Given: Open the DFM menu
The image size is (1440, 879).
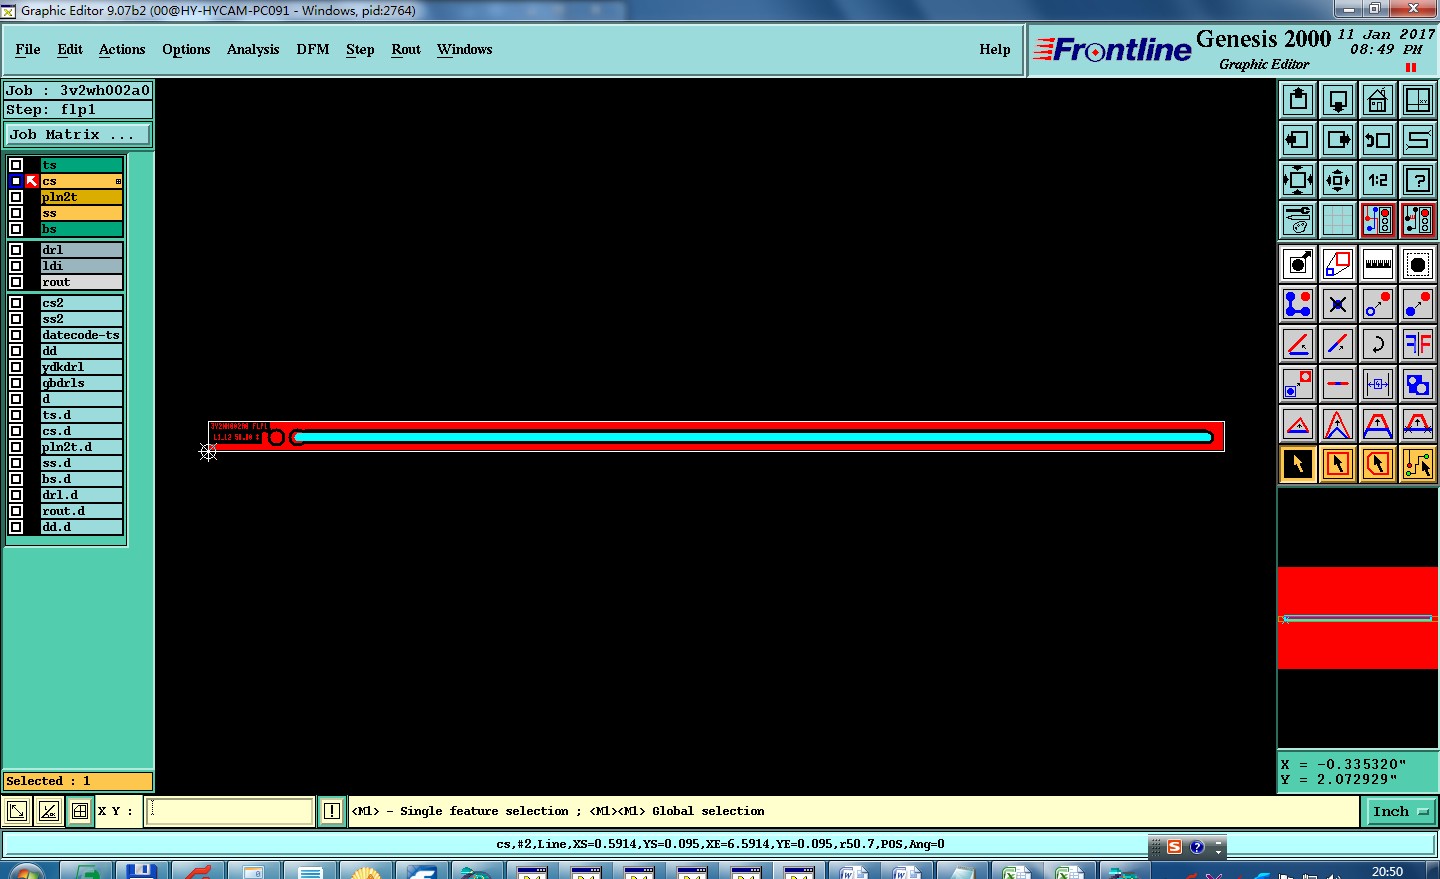Looking at the screenshot, I should (x=313, y=49).
